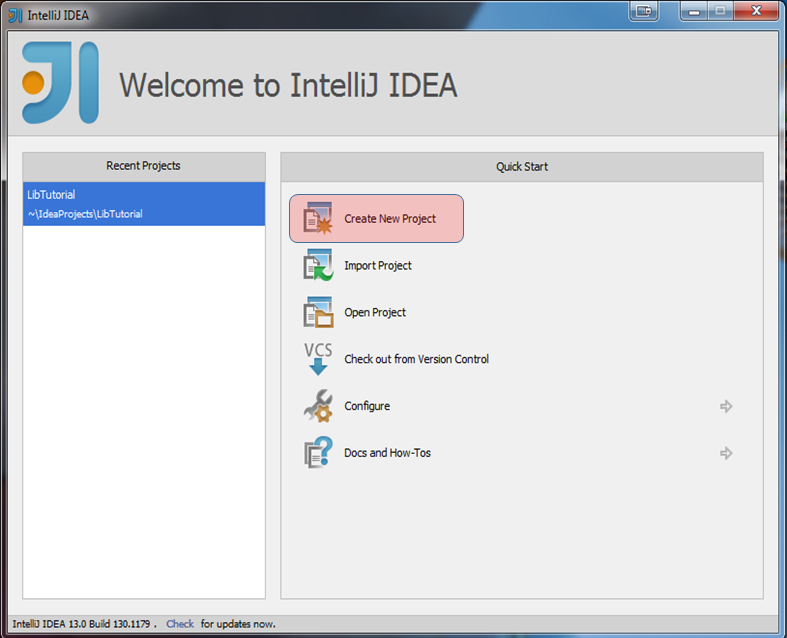This screenshot has height=638, width=787.
Task: Click the VCS checkout arrow icon
Action: [x=318, y=359]
